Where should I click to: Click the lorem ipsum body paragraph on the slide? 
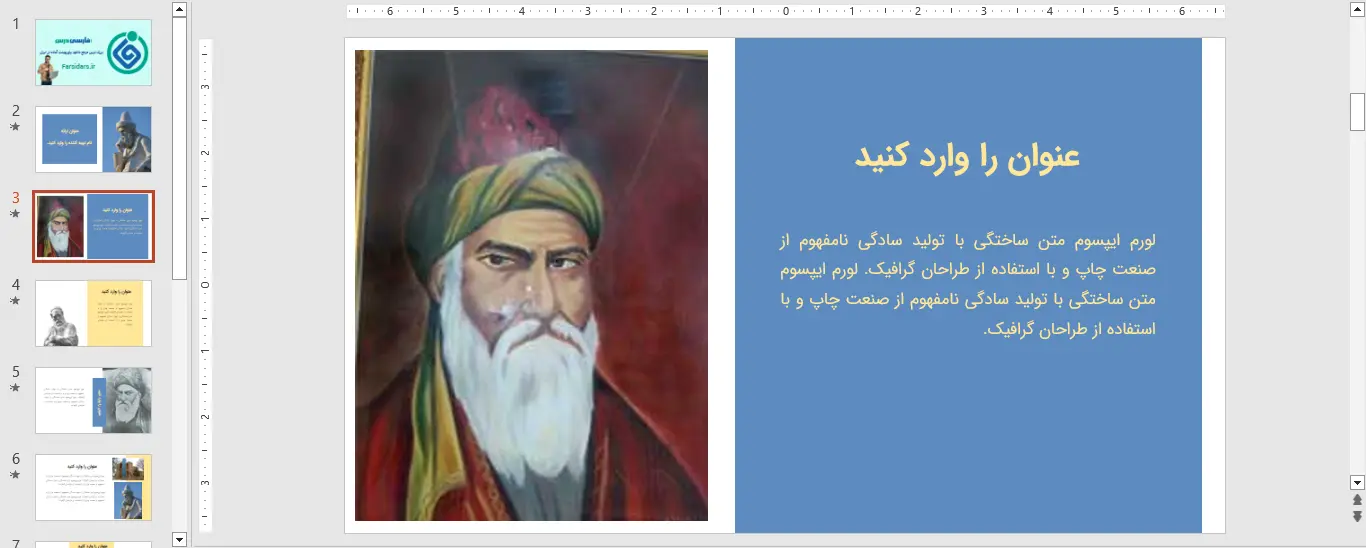(967, 285)
